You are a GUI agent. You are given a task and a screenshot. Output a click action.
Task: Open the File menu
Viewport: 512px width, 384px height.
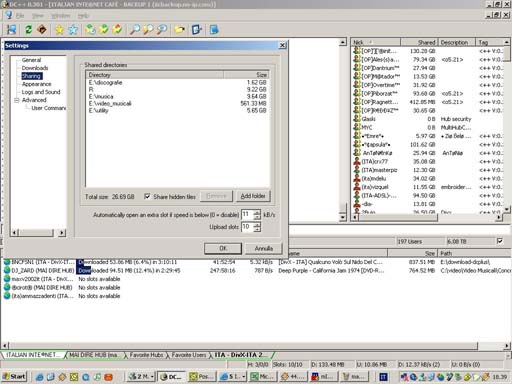pos(20,16)
